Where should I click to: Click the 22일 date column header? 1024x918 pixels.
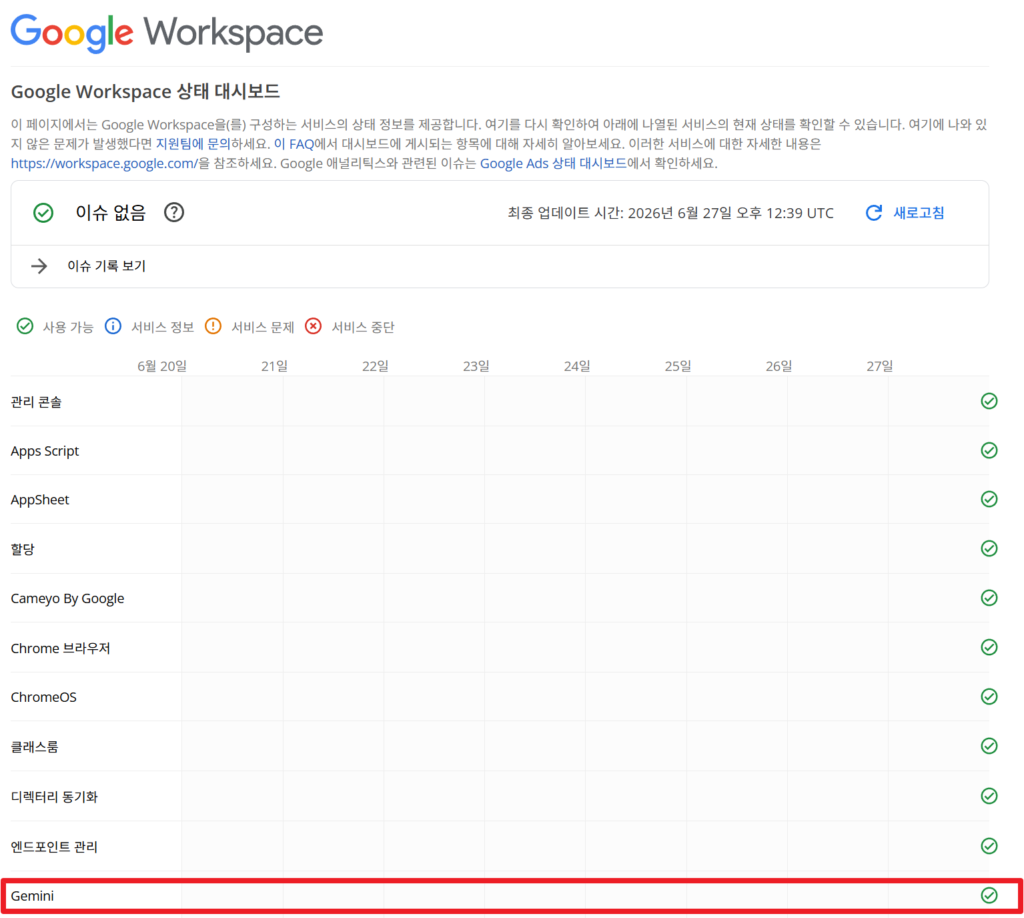point(376,366)
